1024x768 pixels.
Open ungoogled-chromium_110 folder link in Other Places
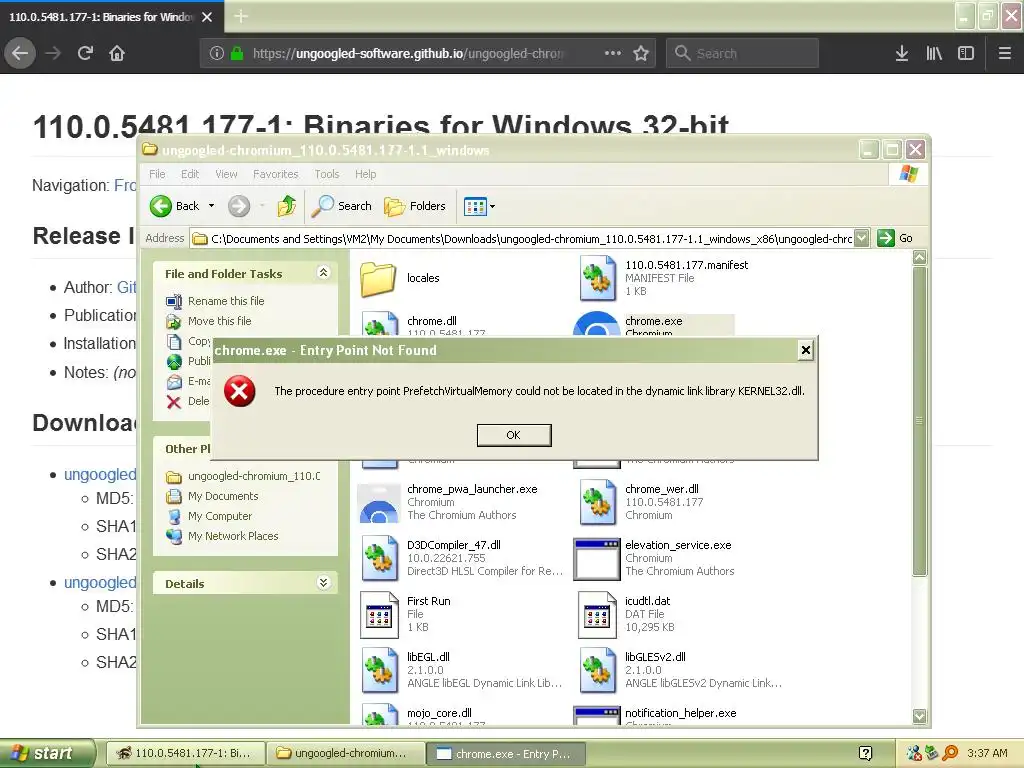pyautogui.click(x=254, y=476)
